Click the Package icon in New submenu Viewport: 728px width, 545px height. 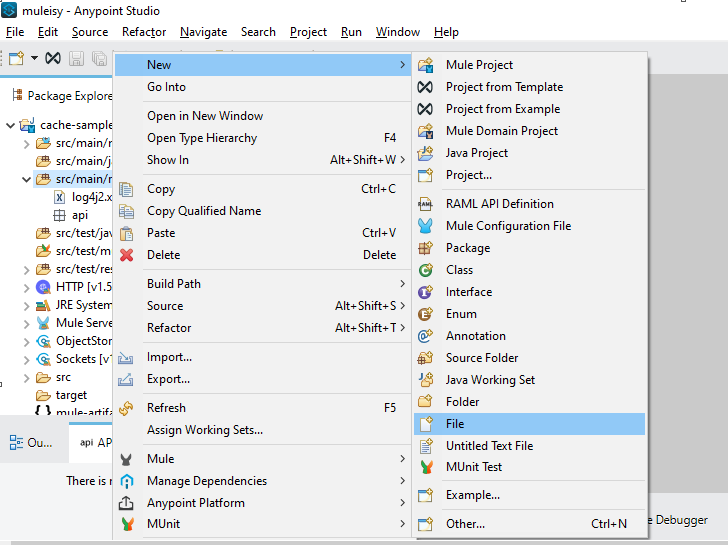(425, 248)
